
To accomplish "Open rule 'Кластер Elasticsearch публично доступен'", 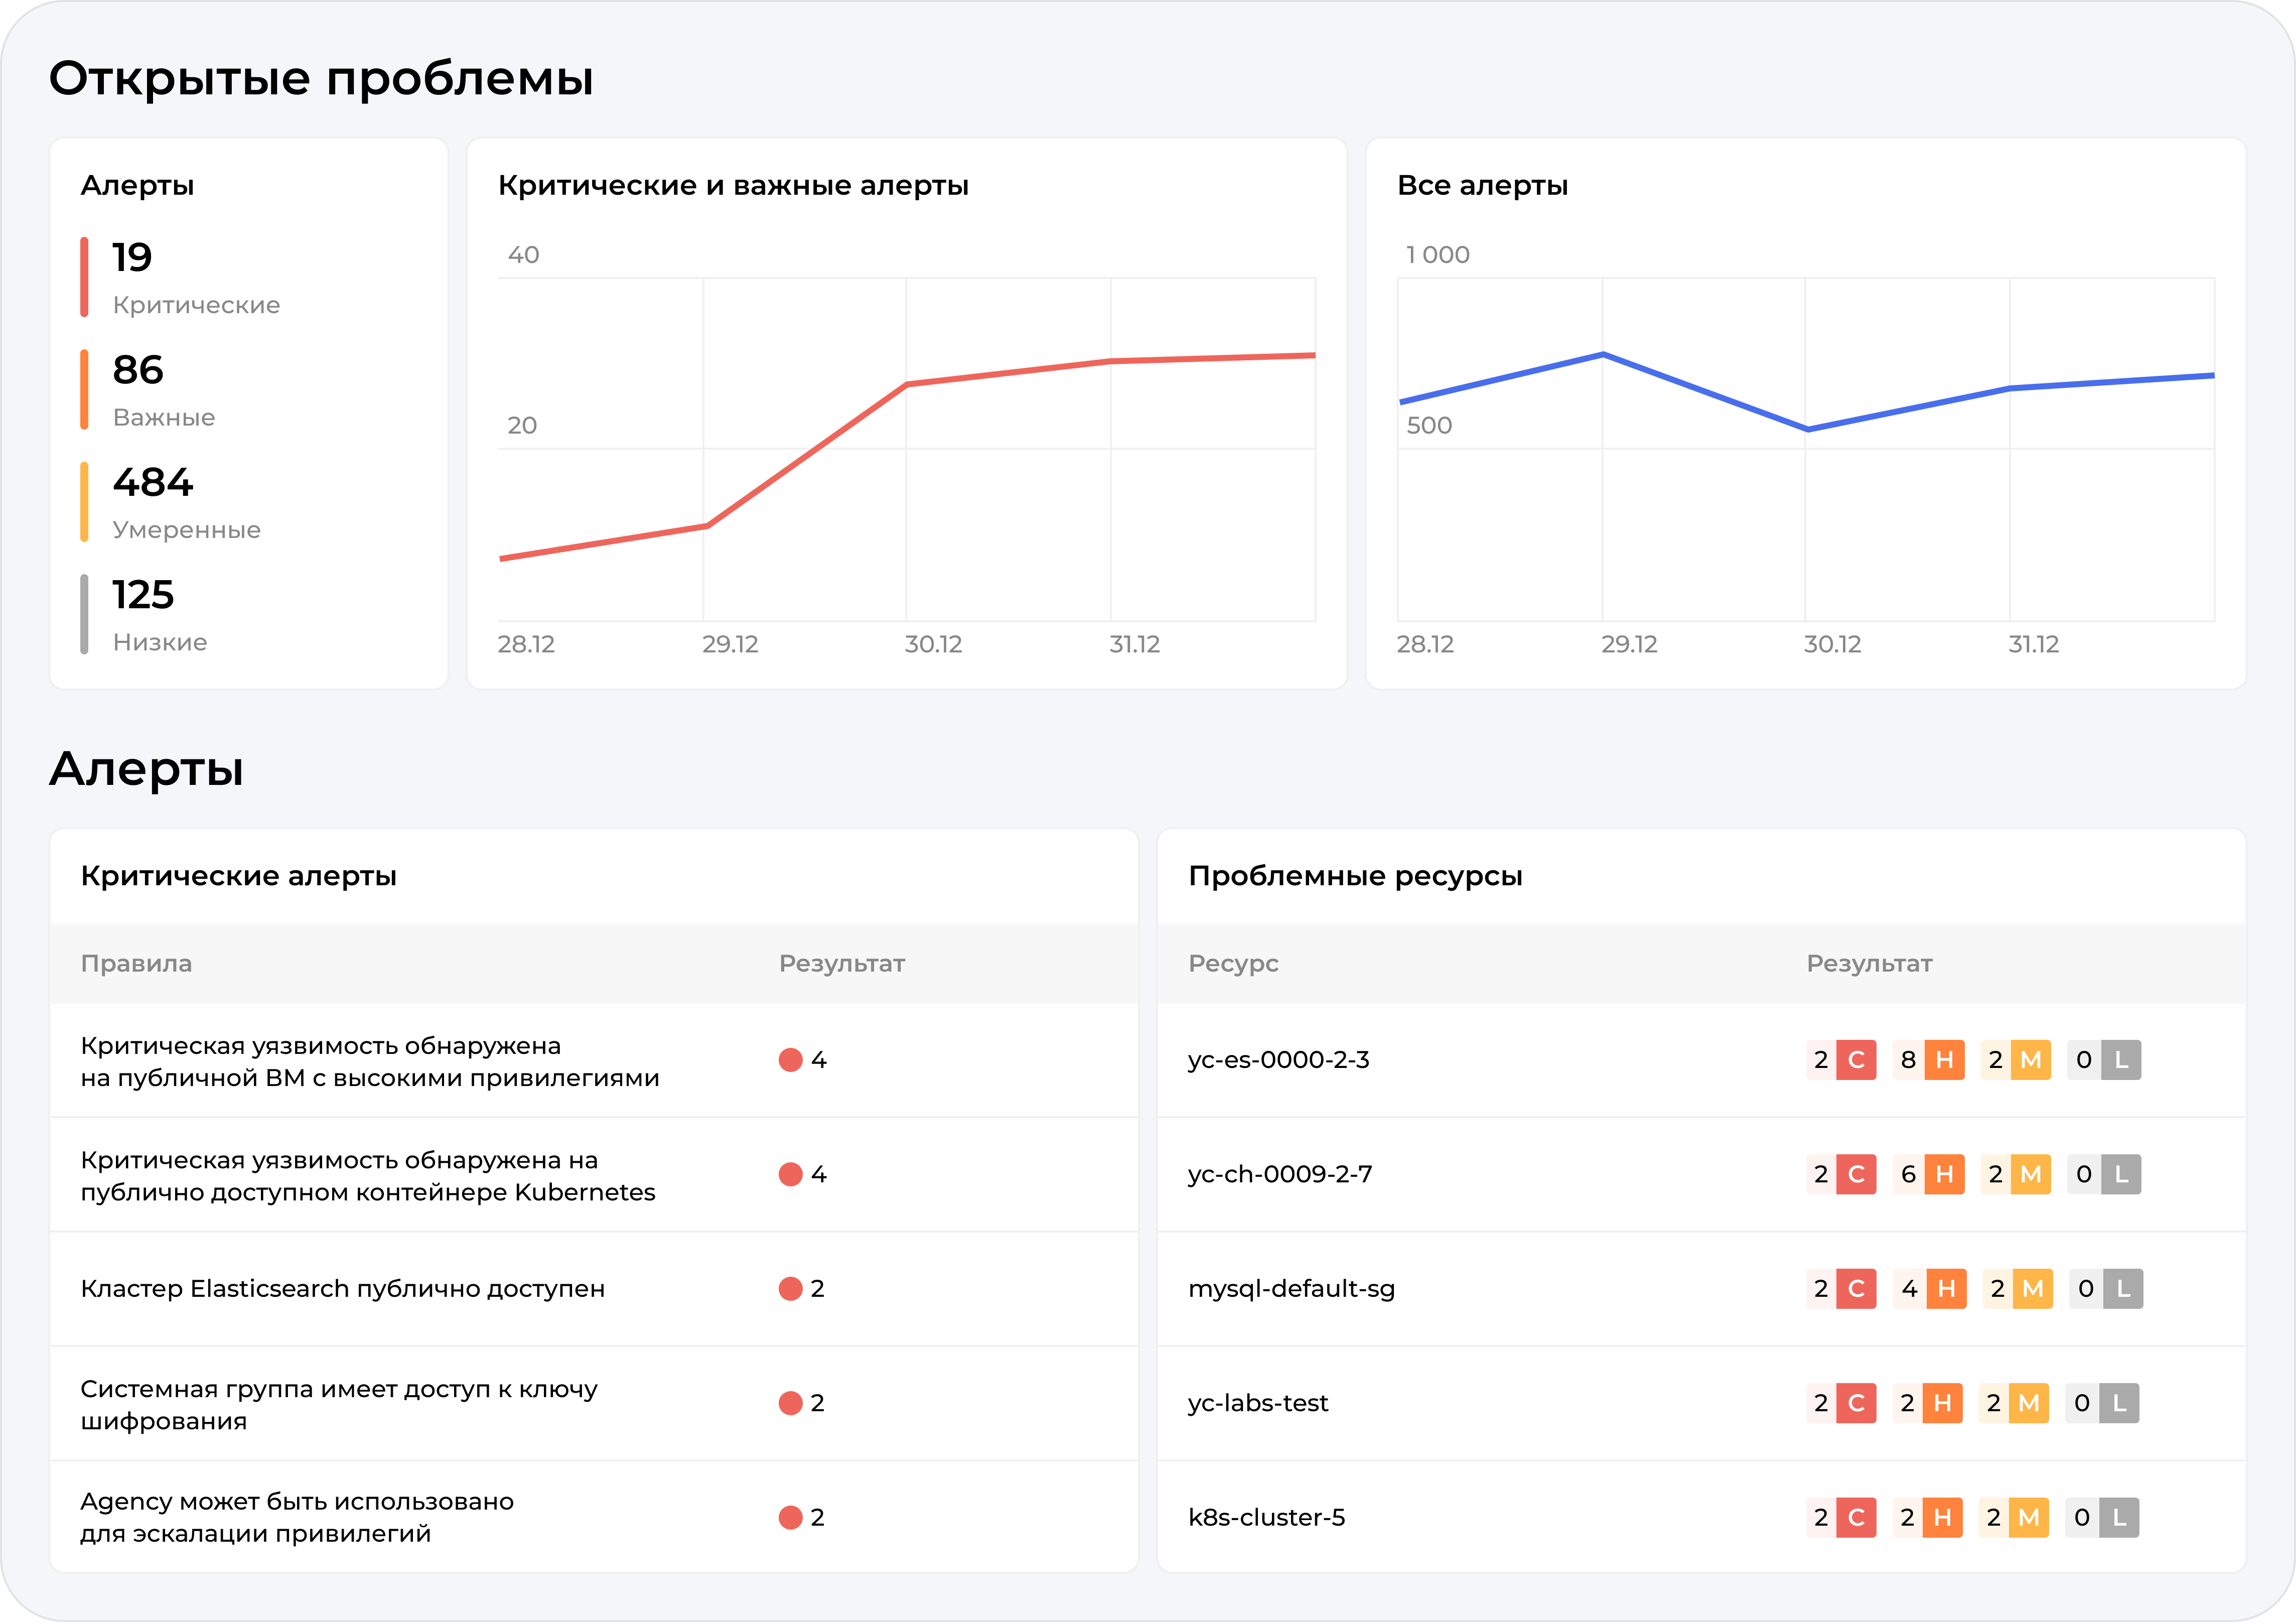I will point(343,1289).
